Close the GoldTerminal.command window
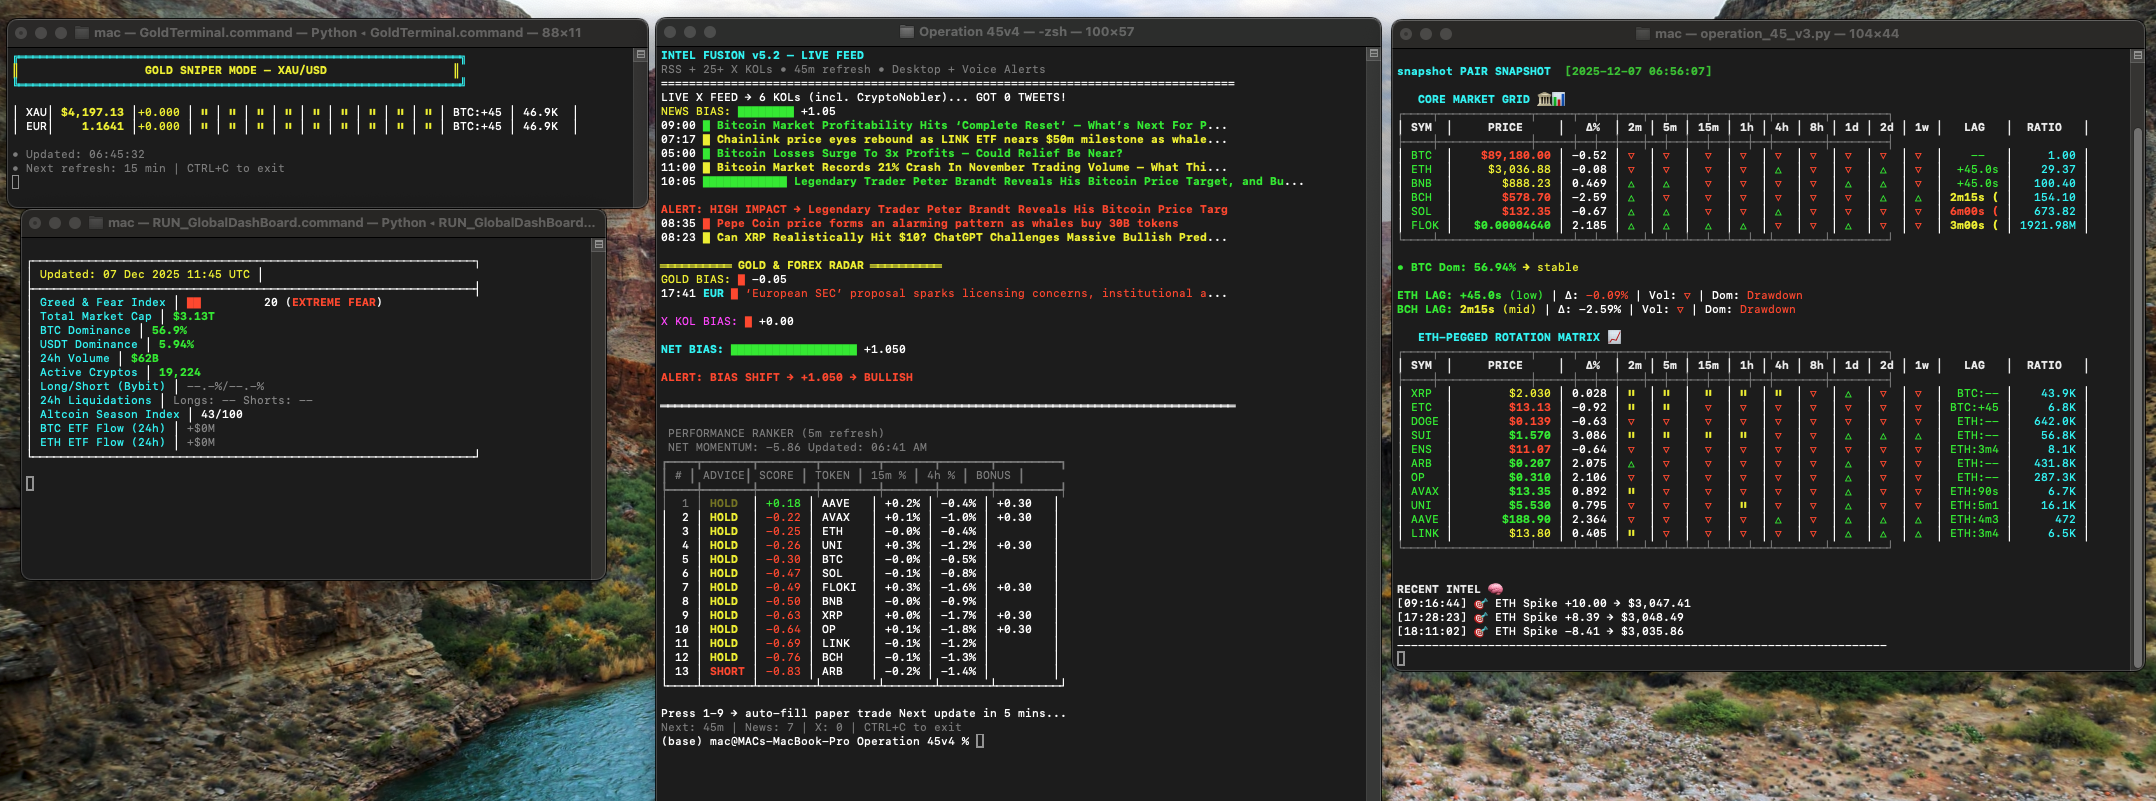This screenshot has height=801, width=2156. click(x=22, y=33)
